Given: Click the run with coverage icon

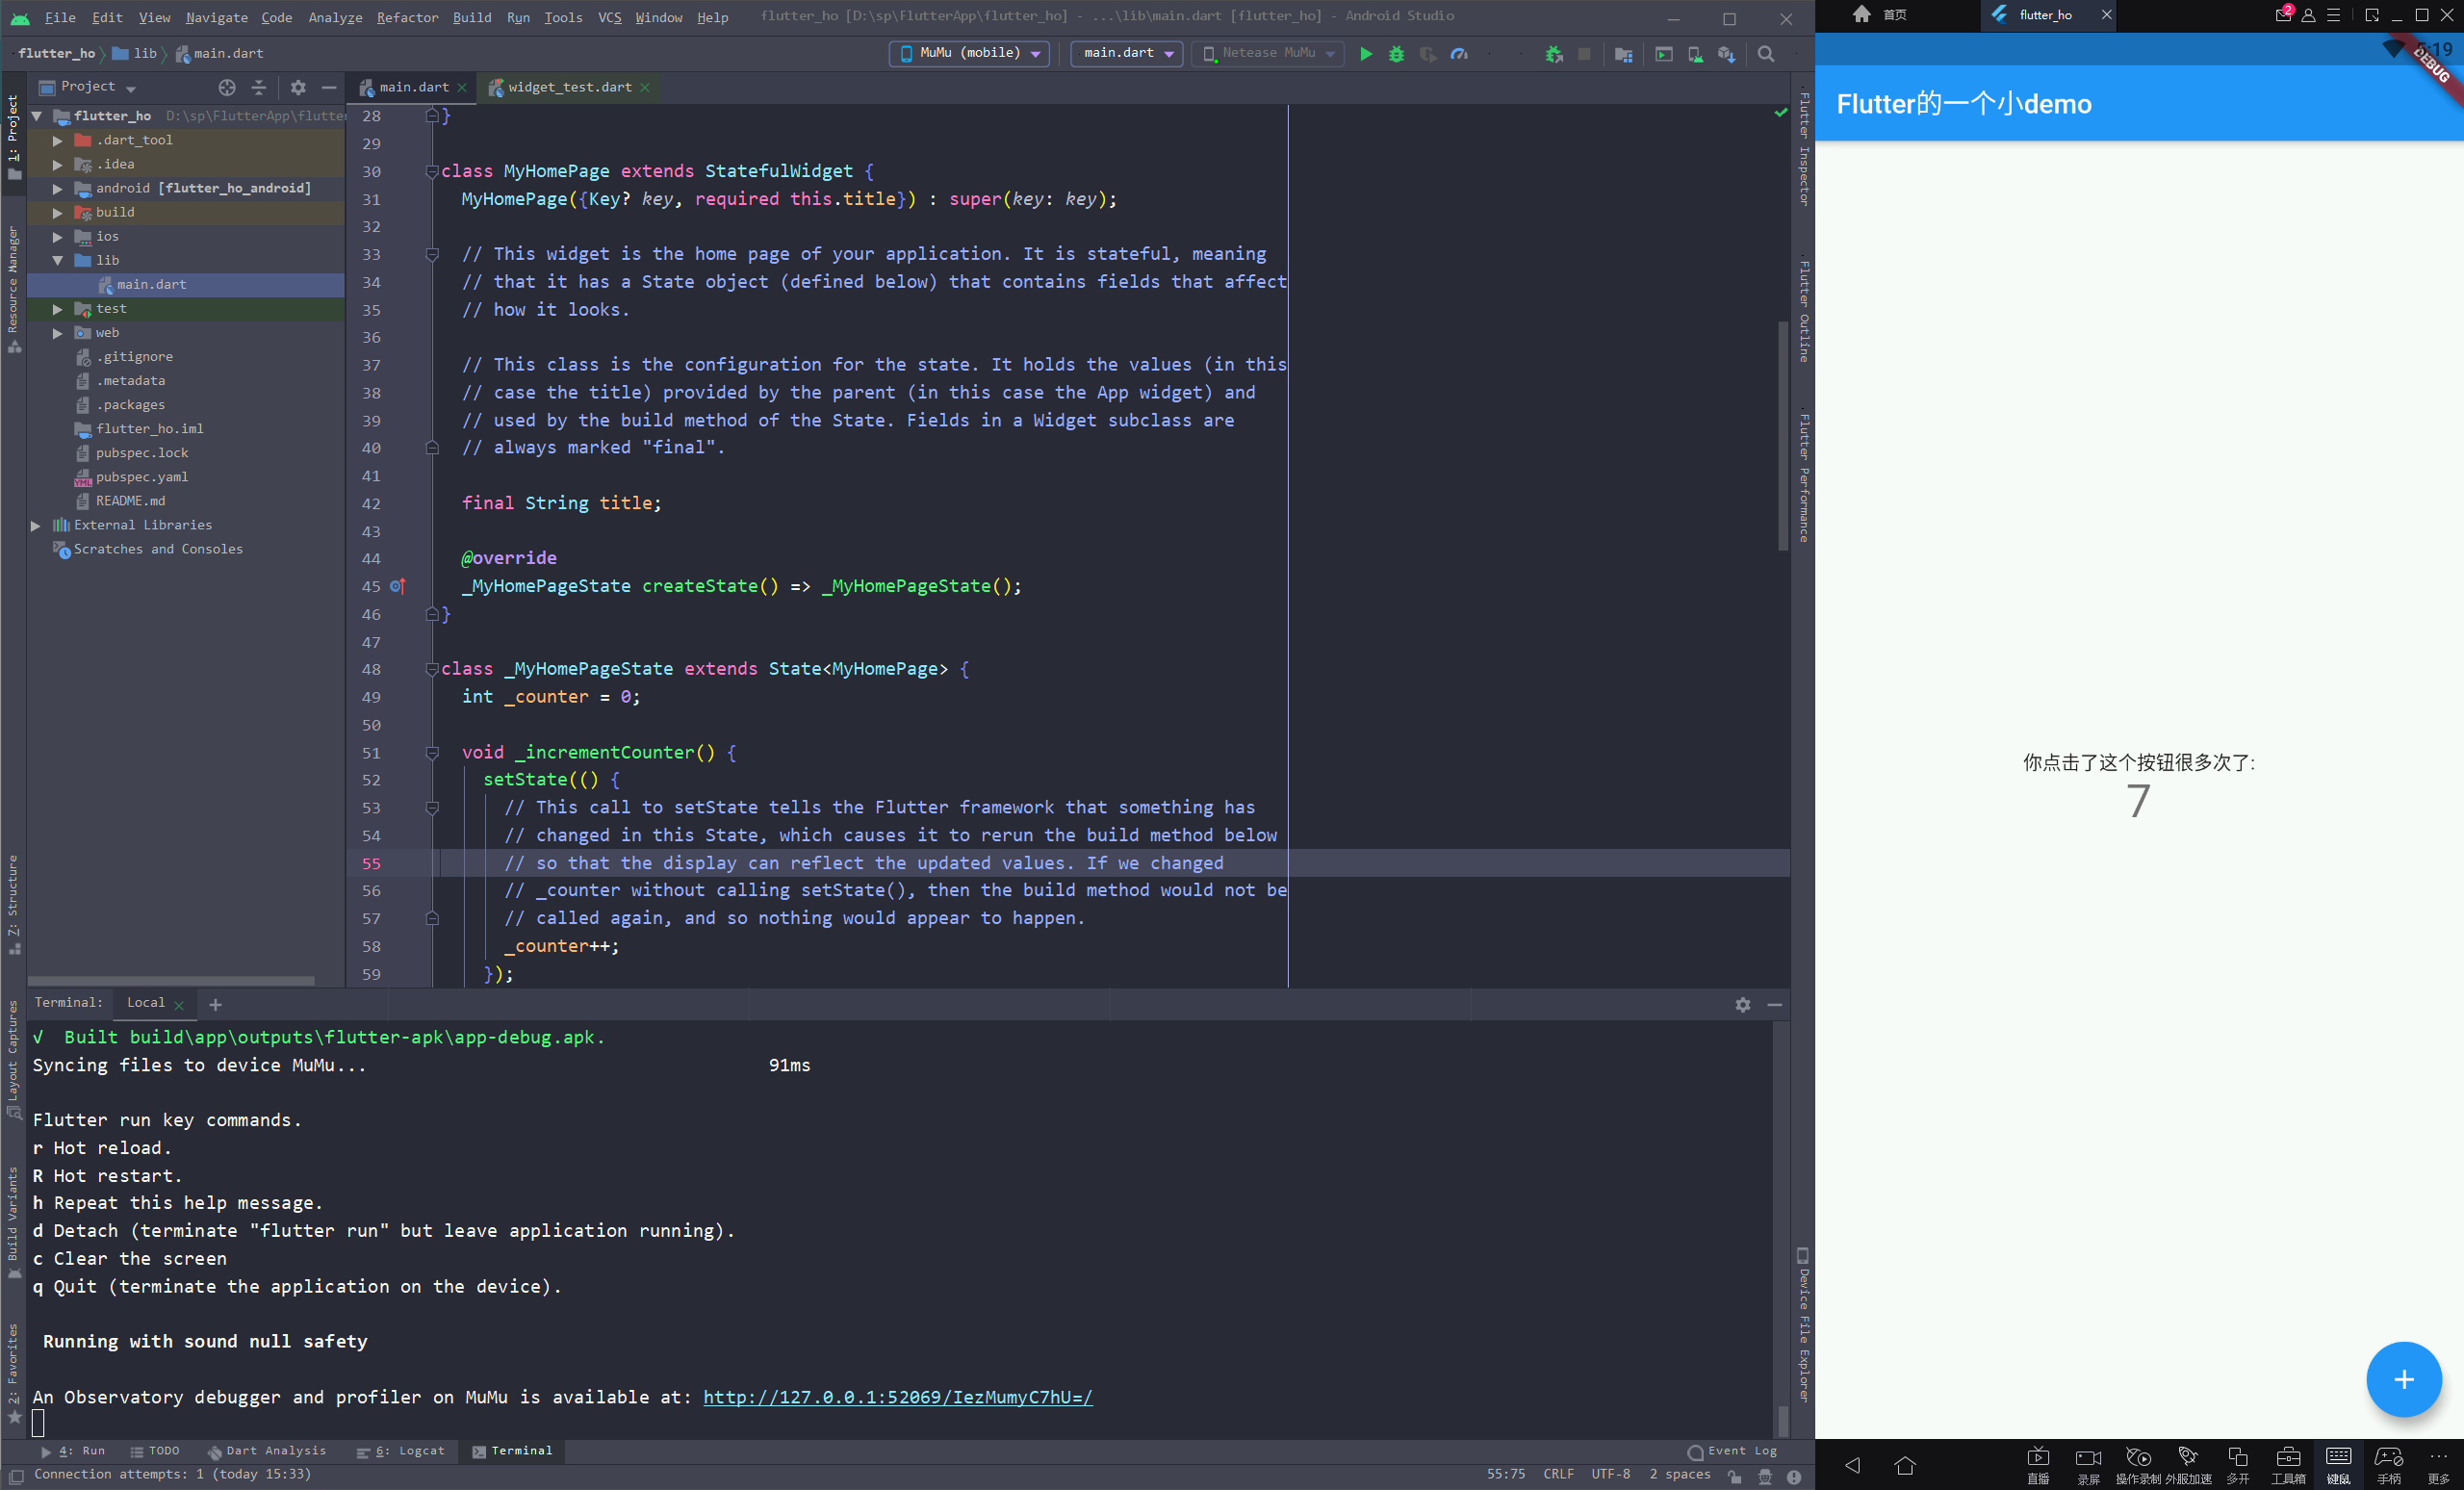Looking at the screenshot, I should (1428, 54).
